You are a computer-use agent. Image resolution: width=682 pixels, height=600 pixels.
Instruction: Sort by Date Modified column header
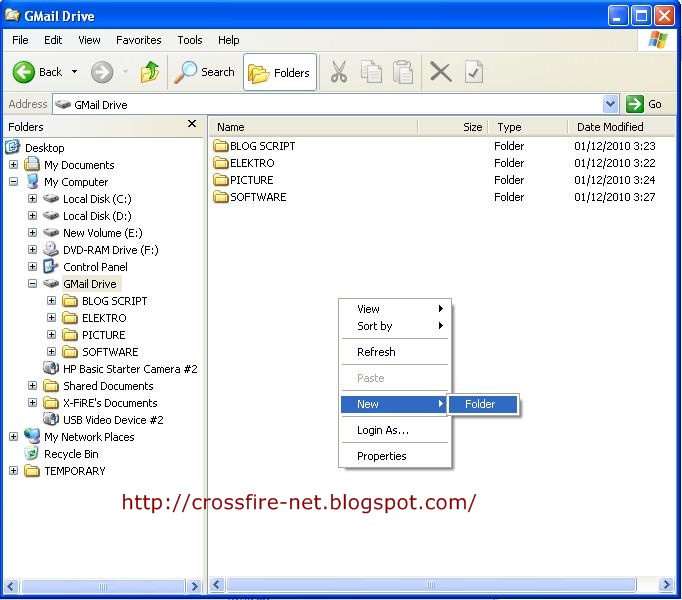[621, 127]
